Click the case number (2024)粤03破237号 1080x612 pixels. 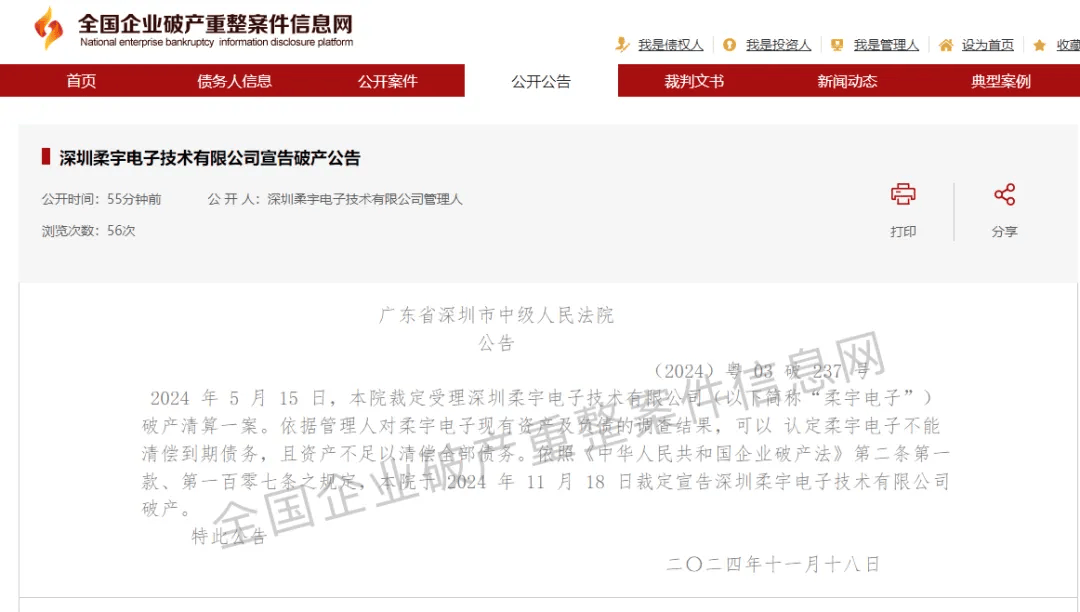point(760,371)
